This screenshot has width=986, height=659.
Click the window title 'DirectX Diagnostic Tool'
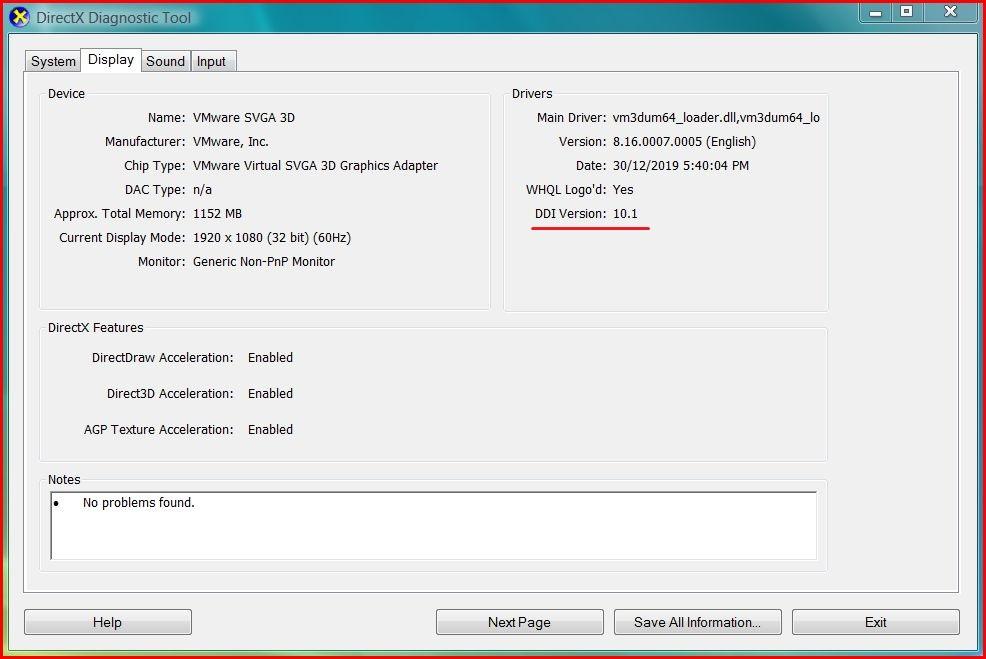(113, 18)
